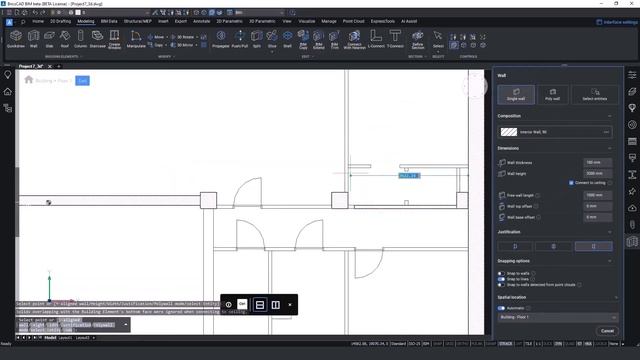Choose the Slab tool

[49, 39]
